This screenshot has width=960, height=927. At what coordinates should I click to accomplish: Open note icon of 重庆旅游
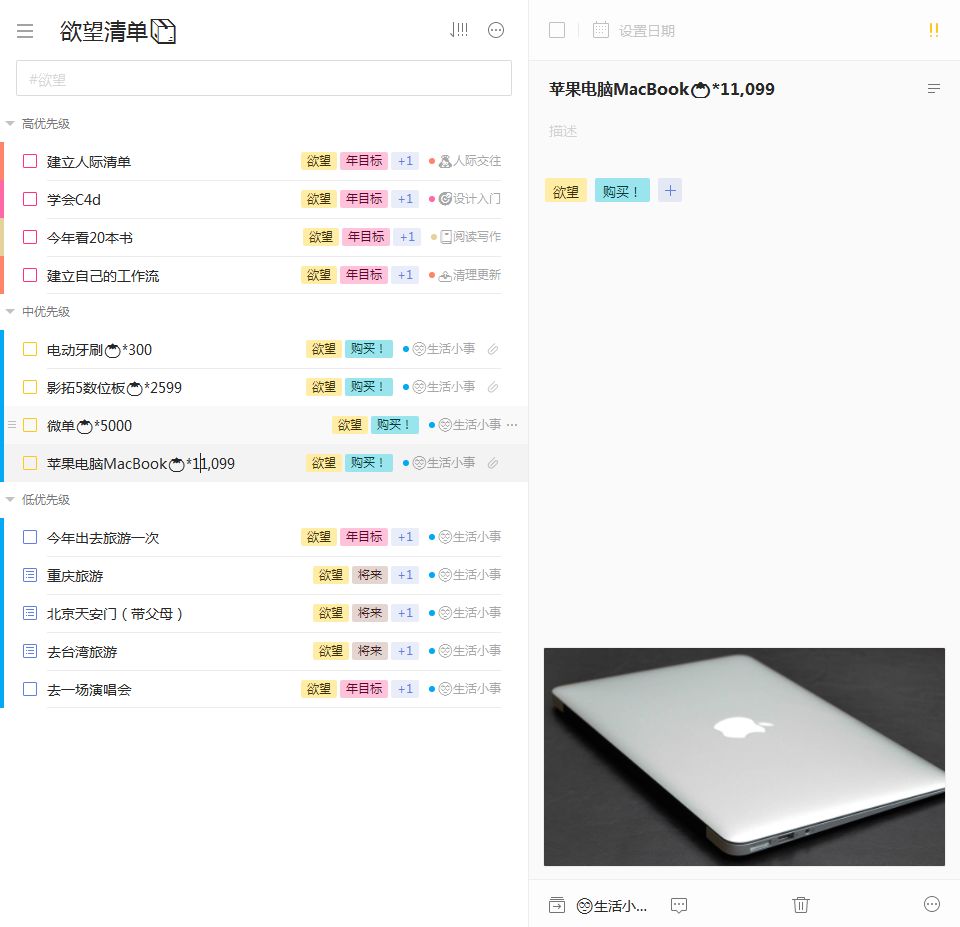point(29,575)
